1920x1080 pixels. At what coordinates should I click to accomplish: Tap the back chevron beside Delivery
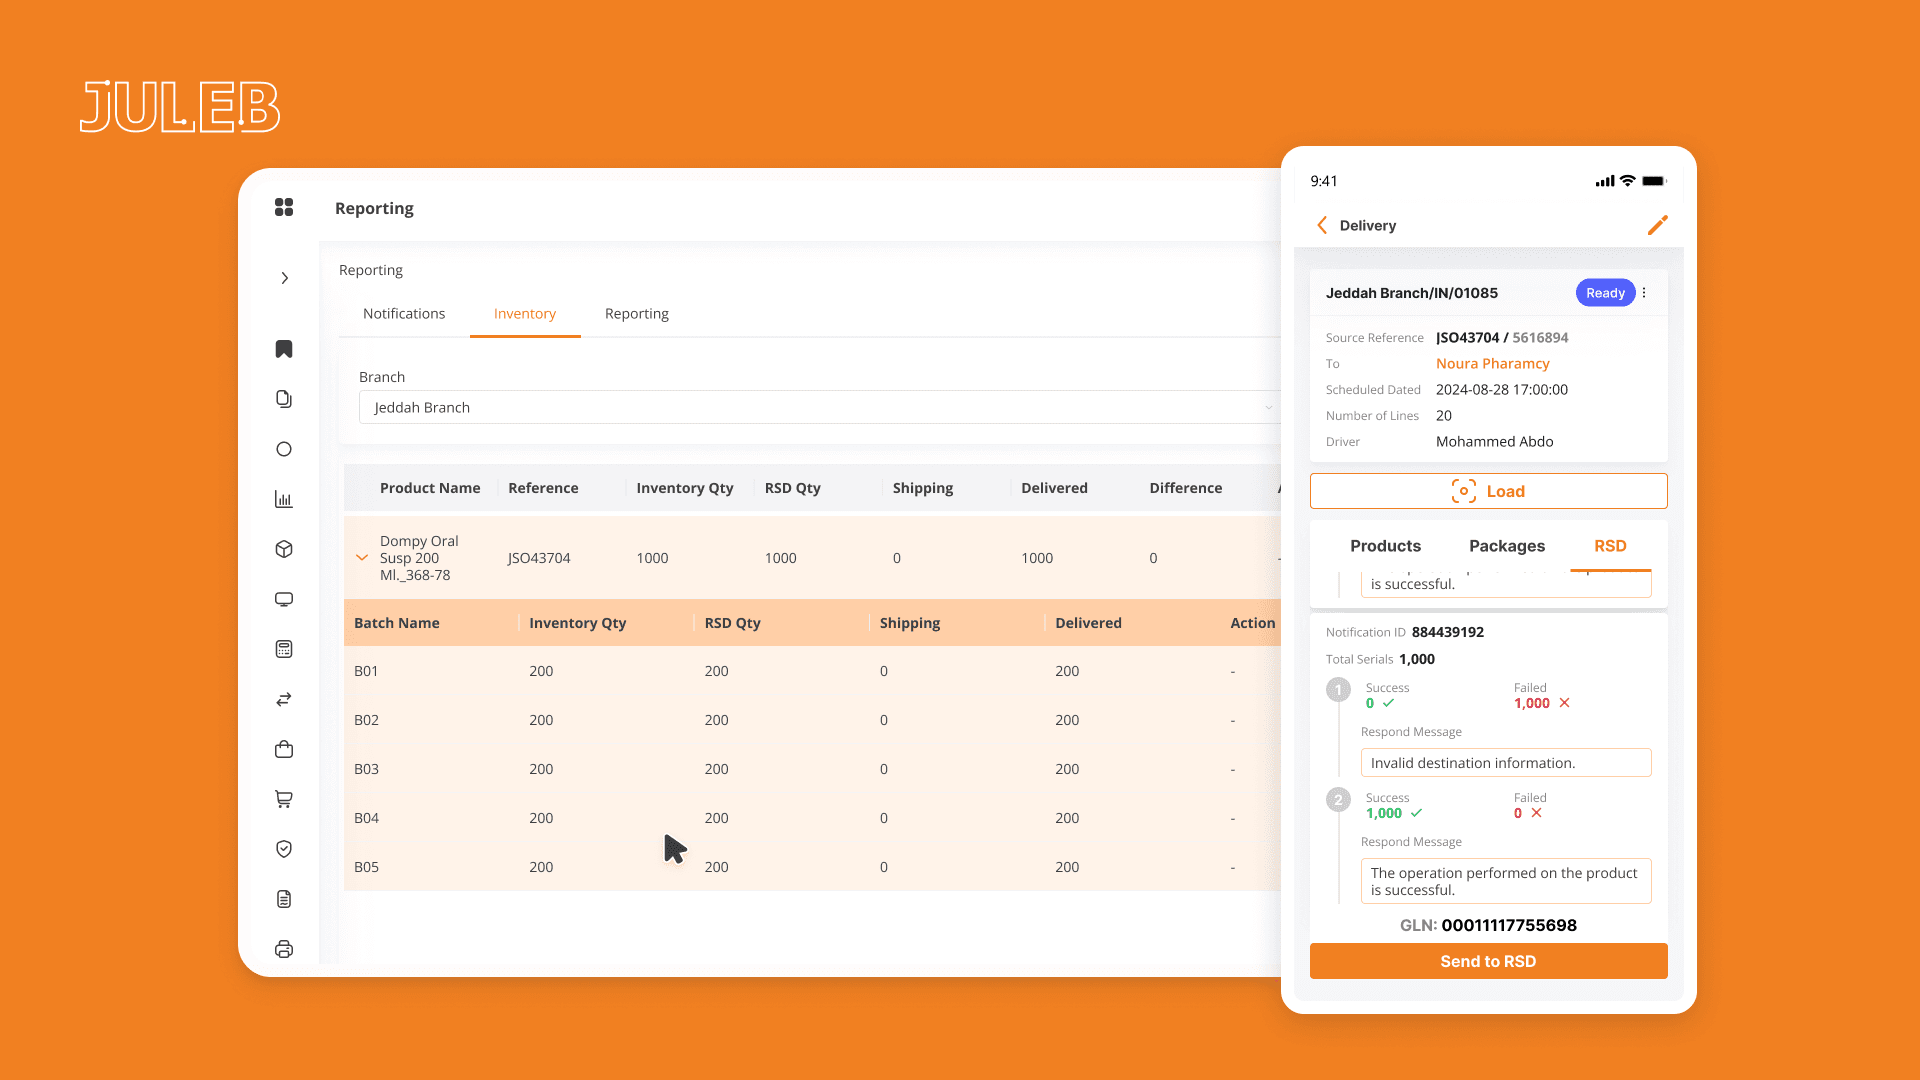pyautogui.click(x=1322, y=225)
